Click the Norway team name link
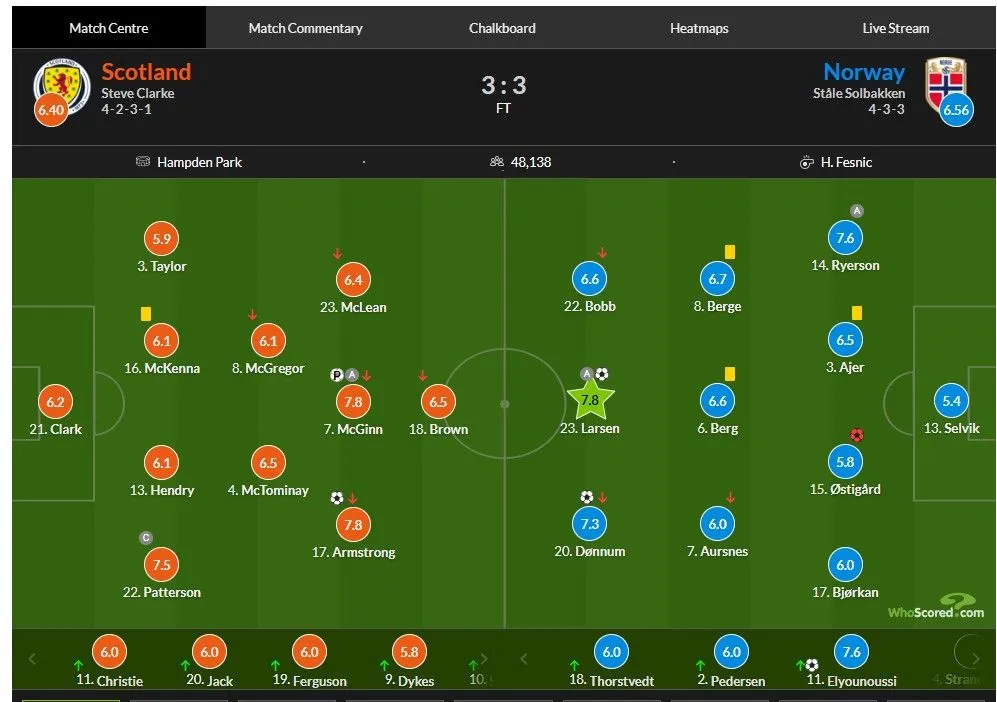Screen dimensions: 997x702 (x=864, y=72)
